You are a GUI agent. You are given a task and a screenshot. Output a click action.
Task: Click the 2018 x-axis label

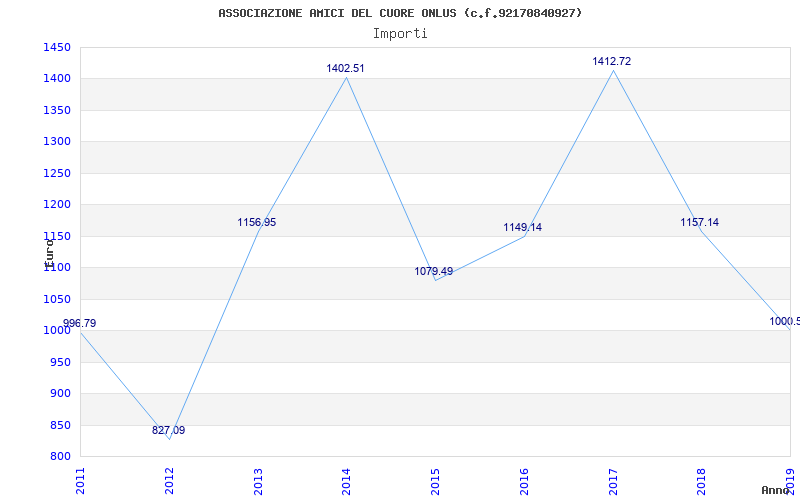(702, 481)
